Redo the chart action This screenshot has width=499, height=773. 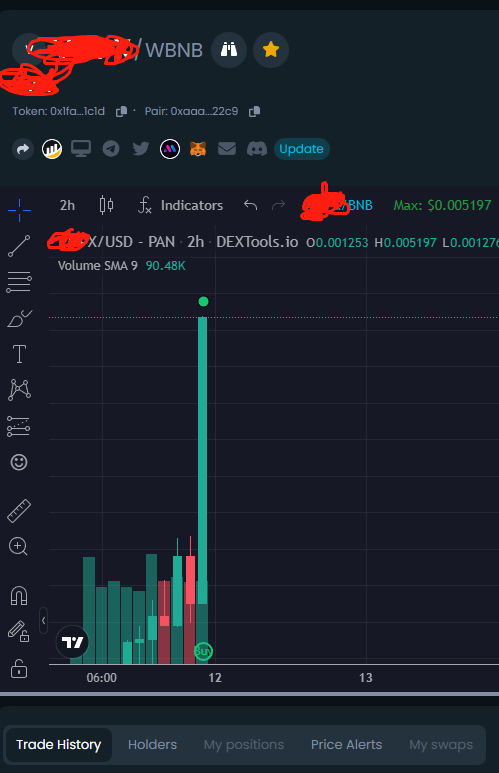click(x=279, y=205)
